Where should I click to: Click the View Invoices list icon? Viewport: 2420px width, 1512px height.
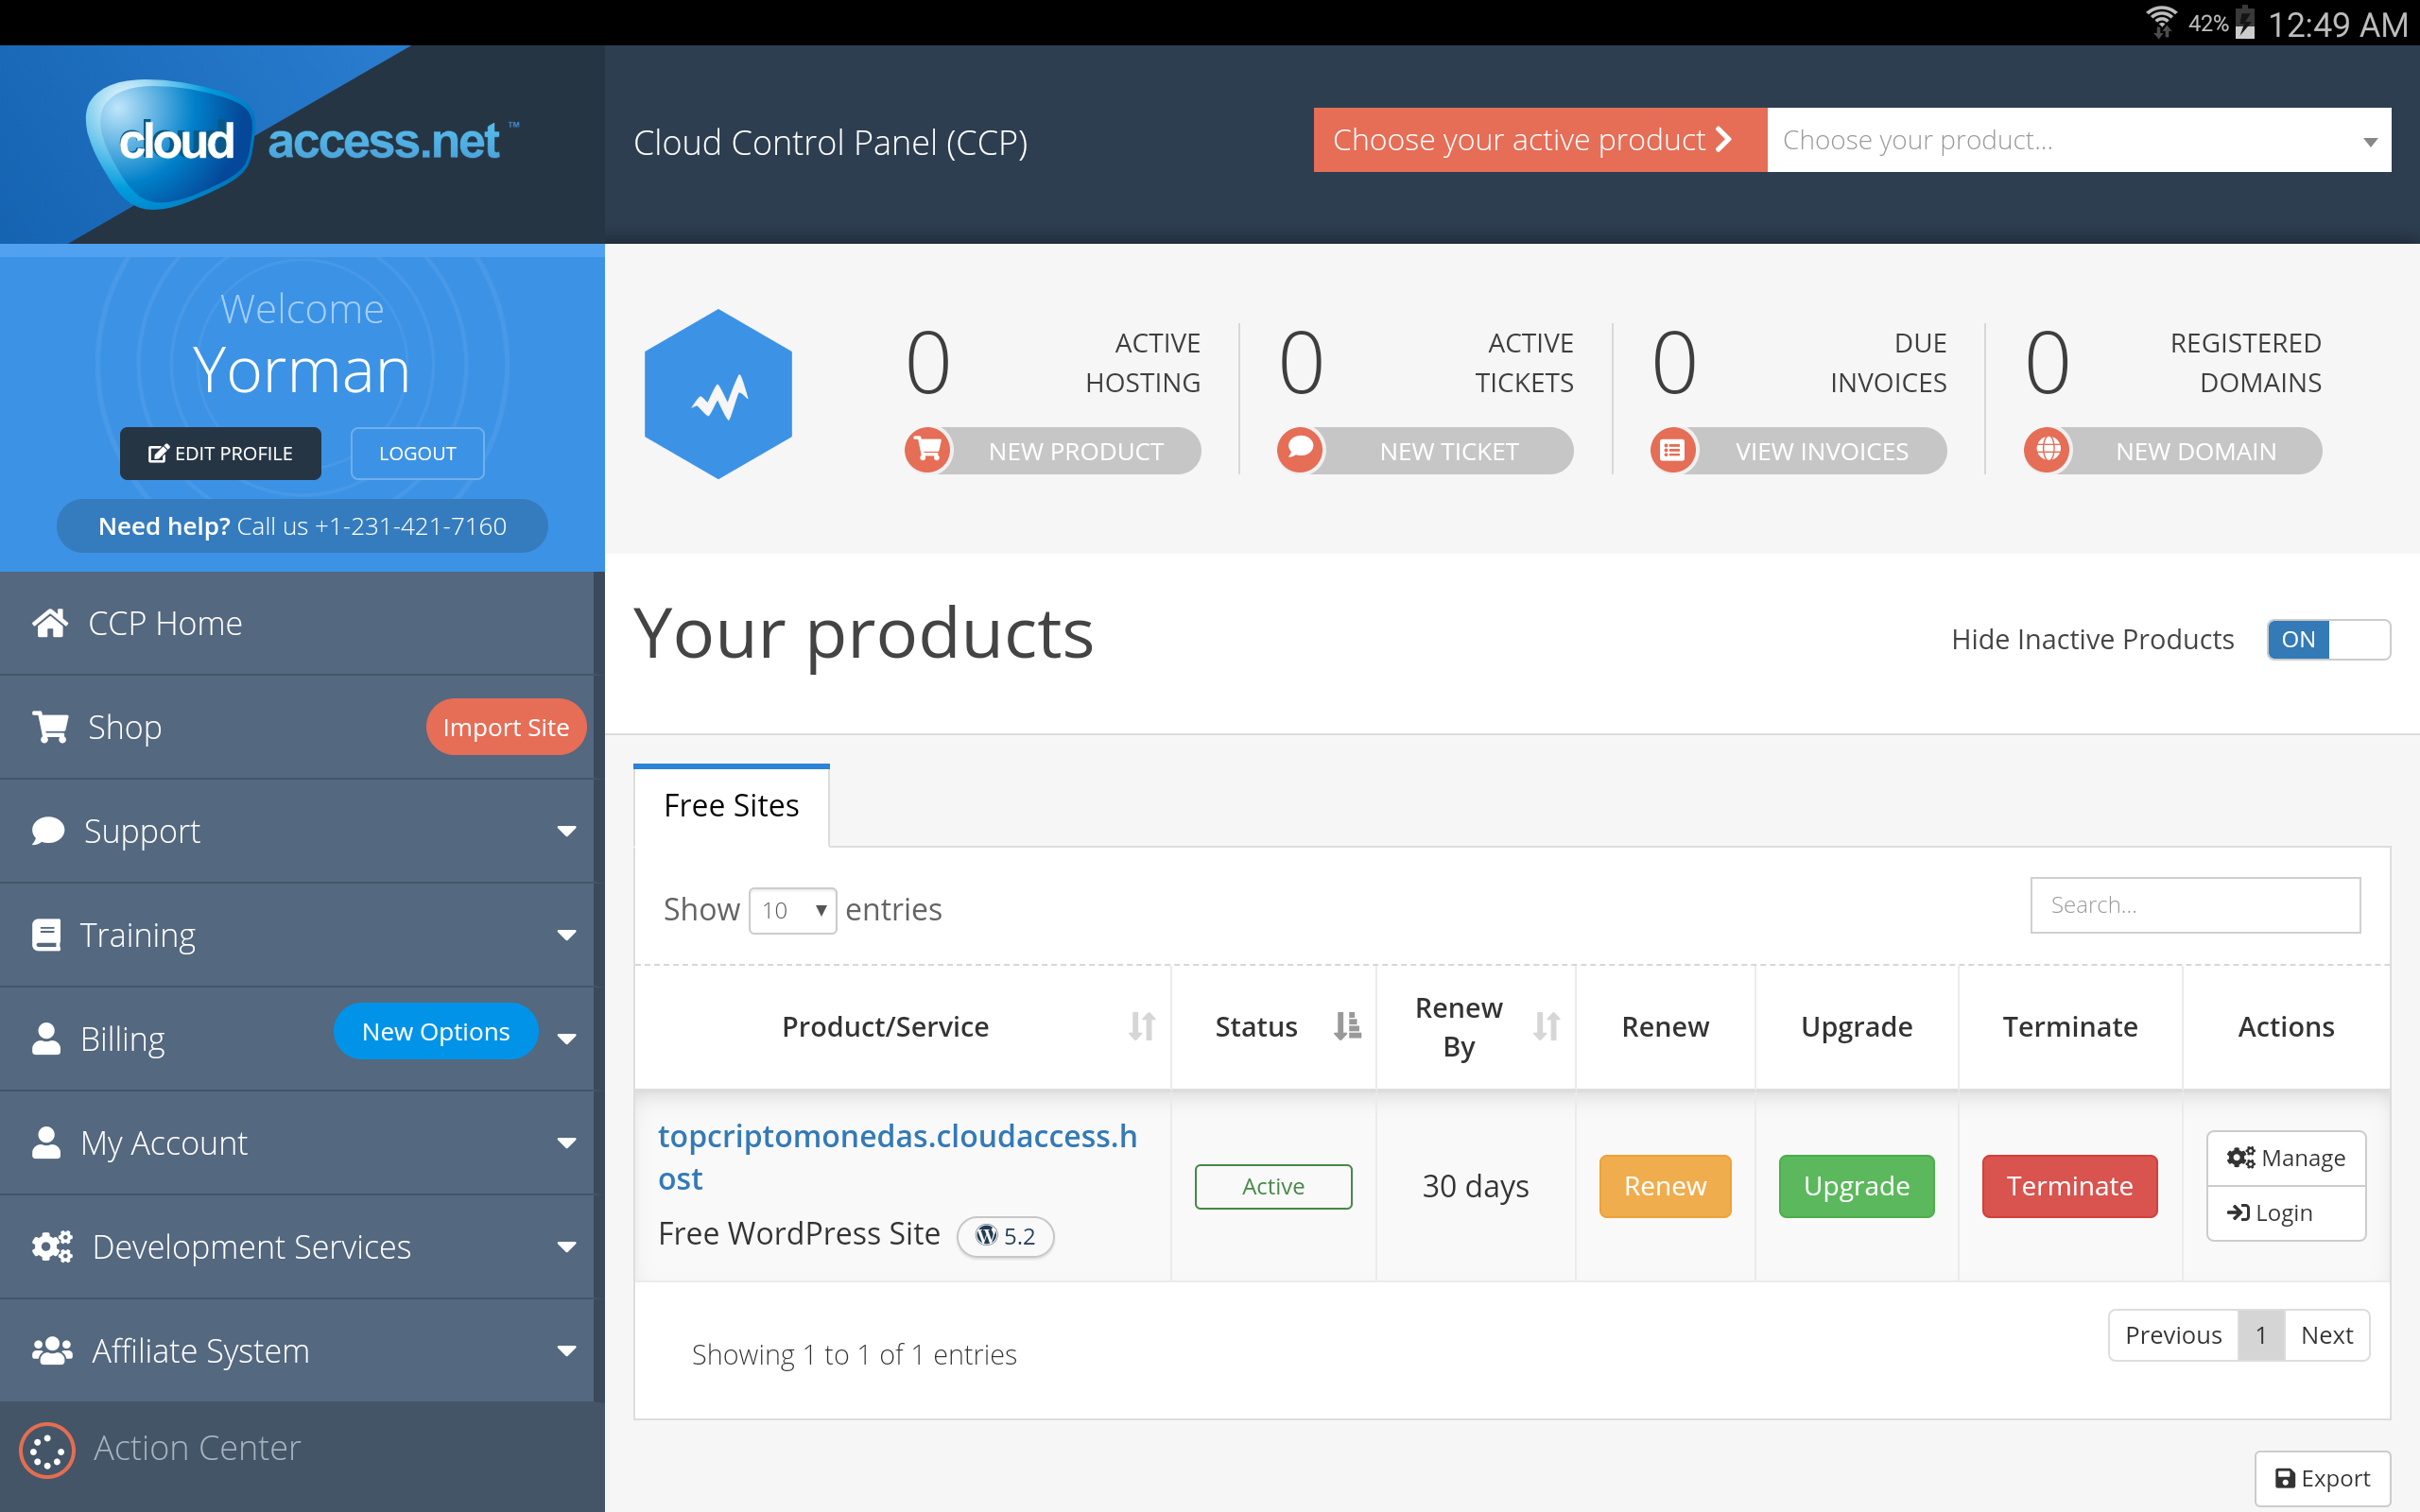coord(1673,450)
